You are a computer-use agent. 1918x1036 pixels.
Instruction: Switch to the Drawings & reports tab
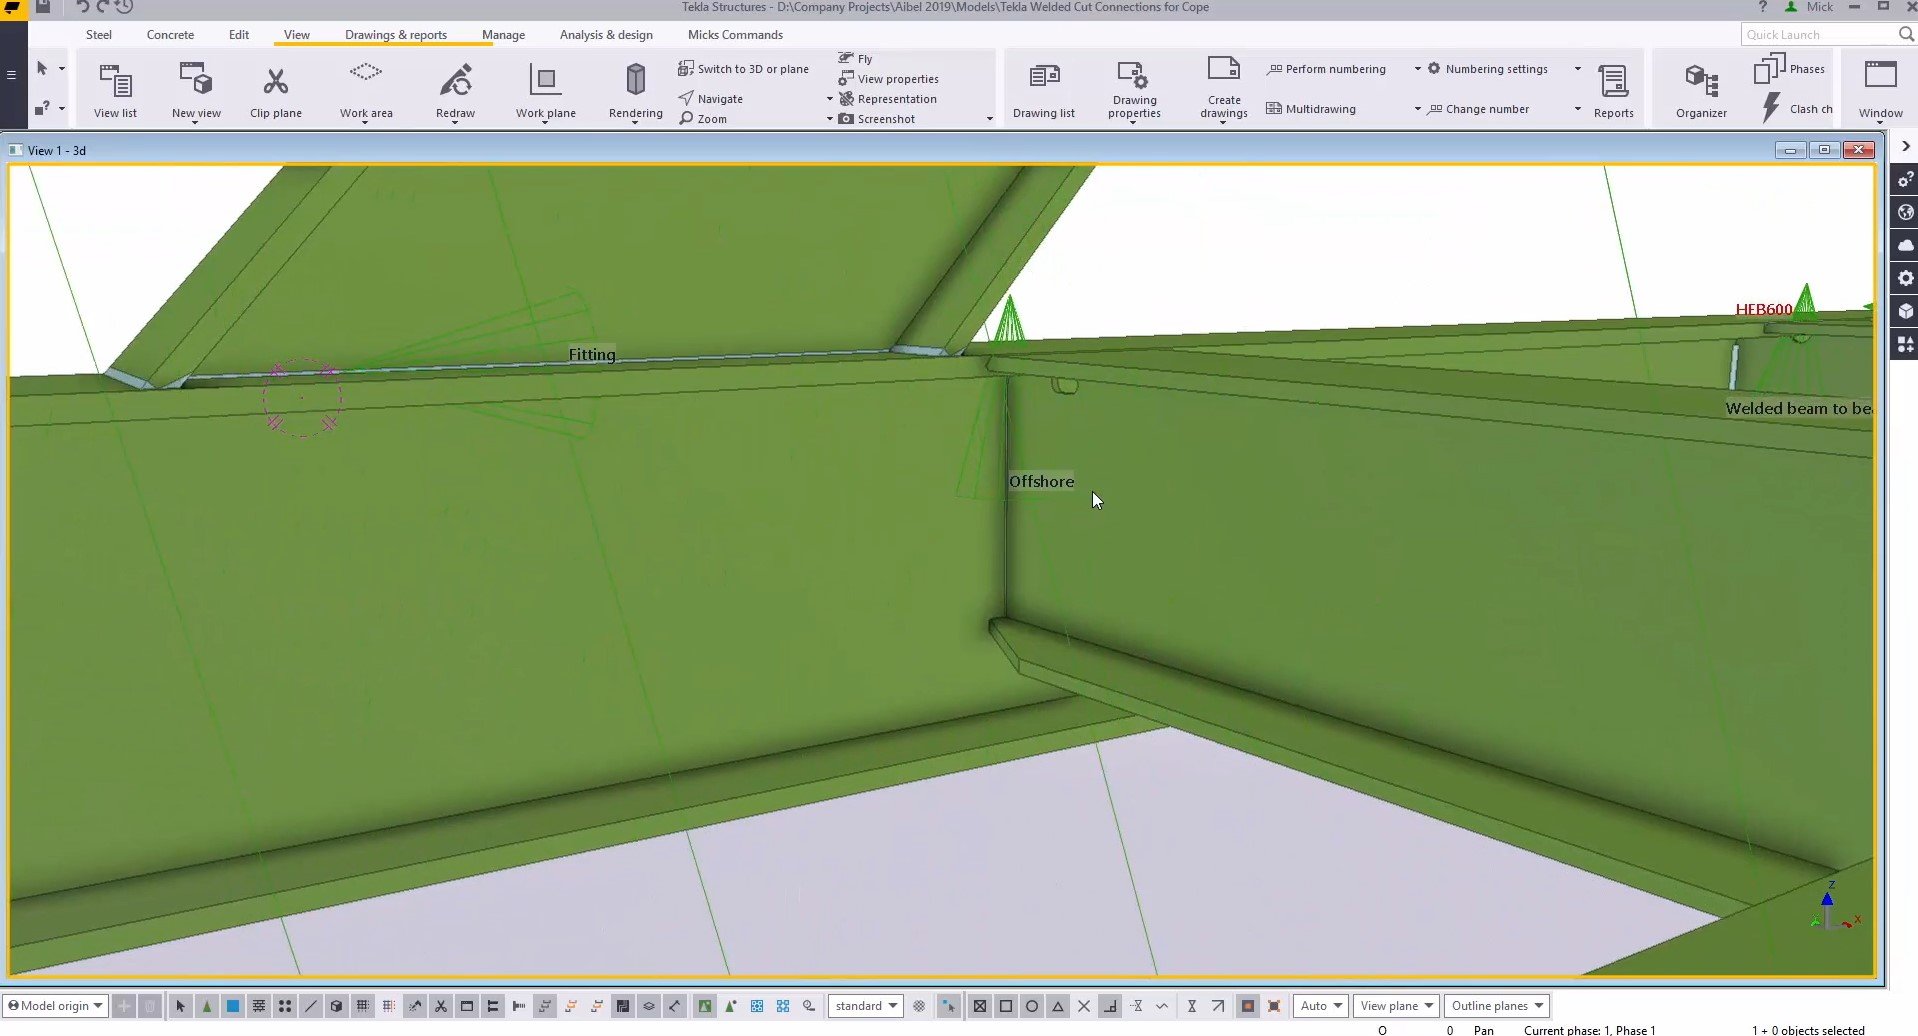tap(396, 34)
